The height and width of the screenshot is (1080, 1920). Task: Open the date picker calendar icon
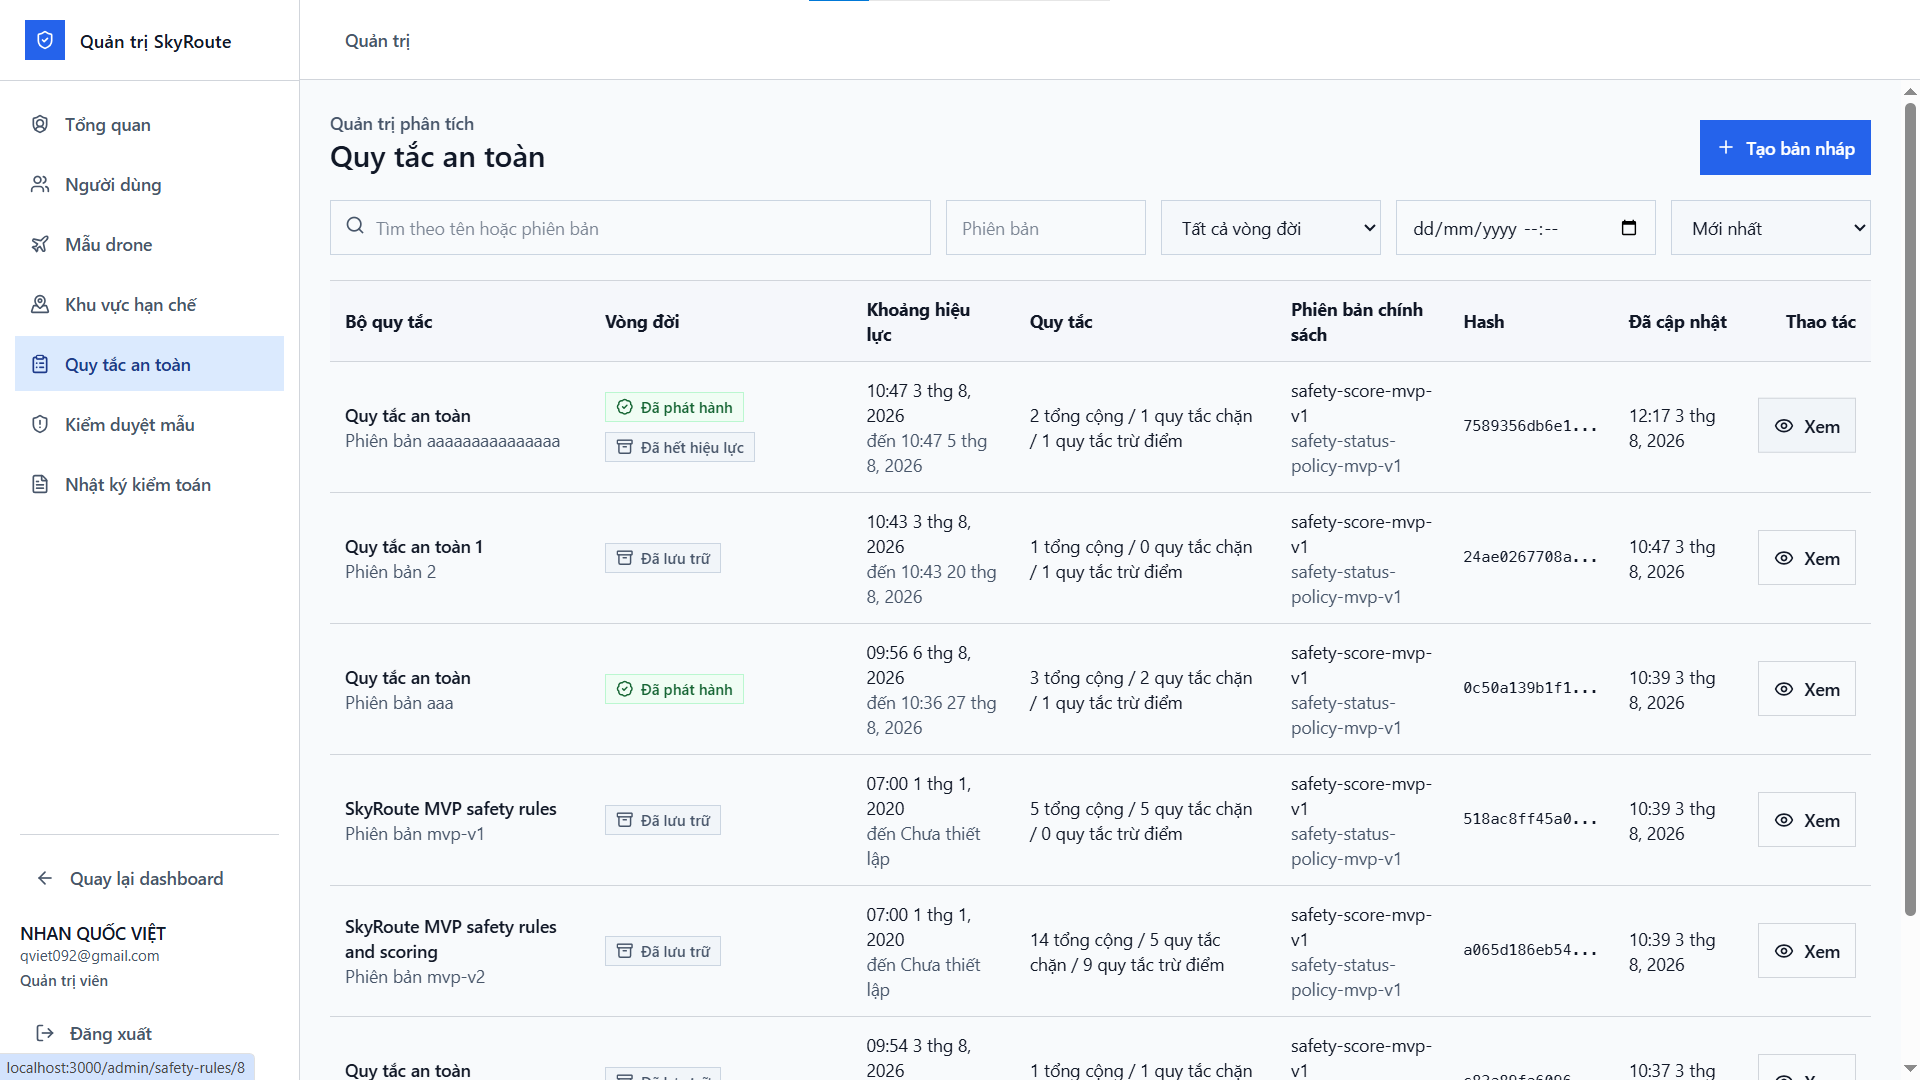[1629, 228]
